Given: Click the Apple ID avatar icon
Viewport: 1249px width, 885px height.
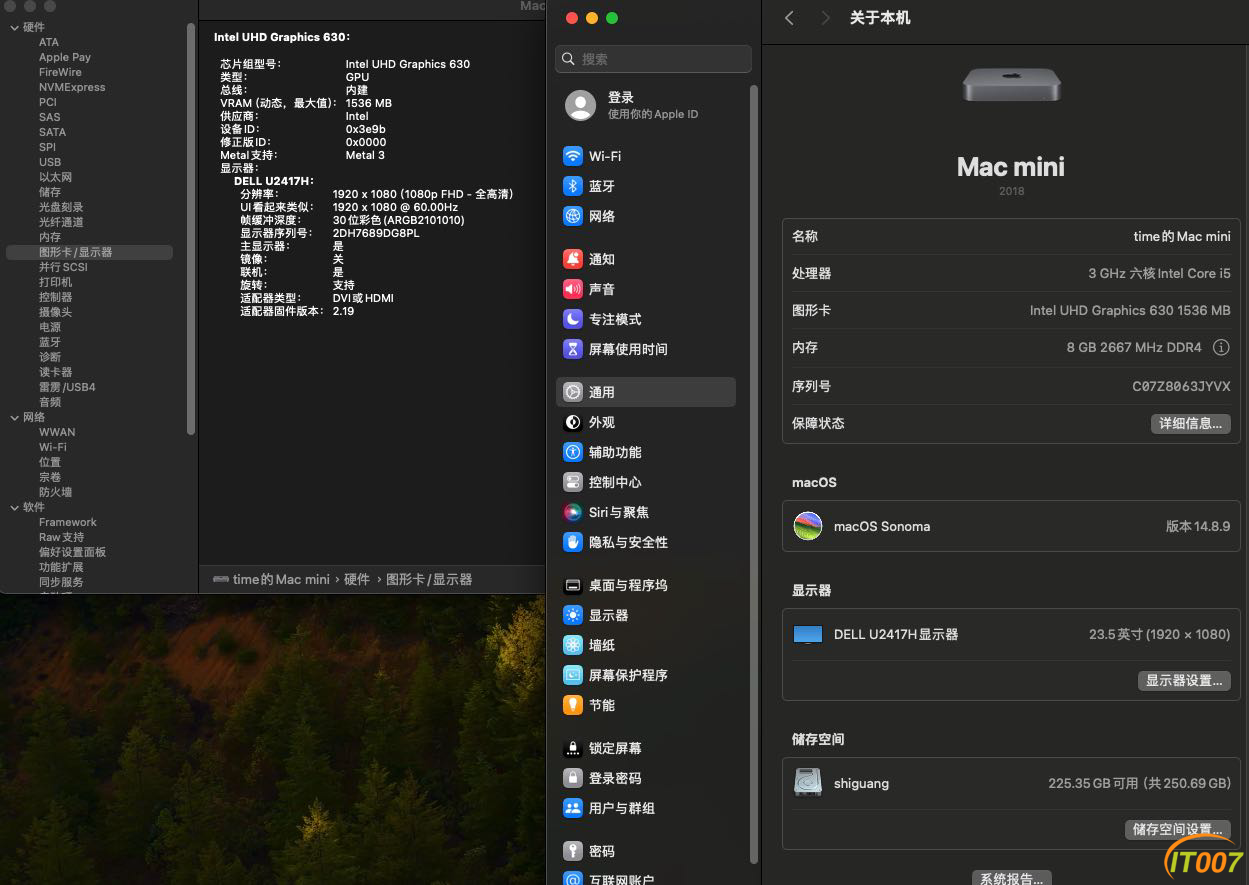Looking at the screenshot, I should (x=581, y=105).
